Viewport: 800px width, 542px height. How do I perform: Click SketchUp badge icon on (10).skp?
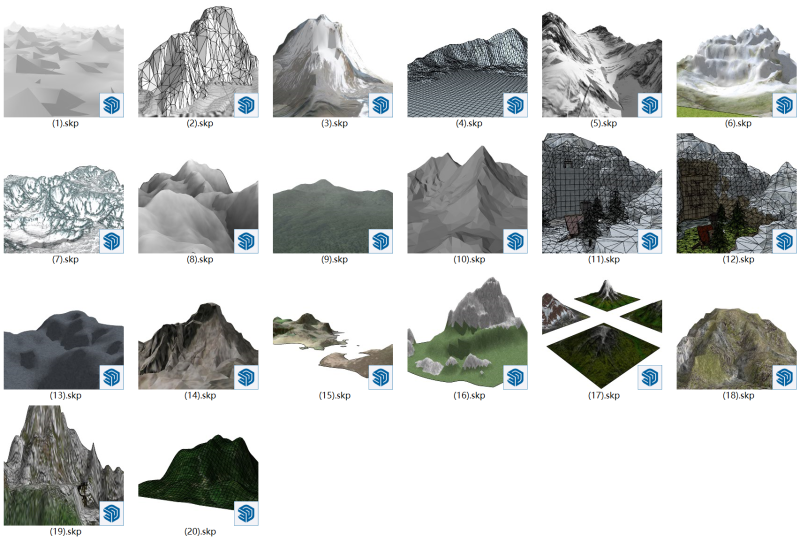click(x=515, y=241)
